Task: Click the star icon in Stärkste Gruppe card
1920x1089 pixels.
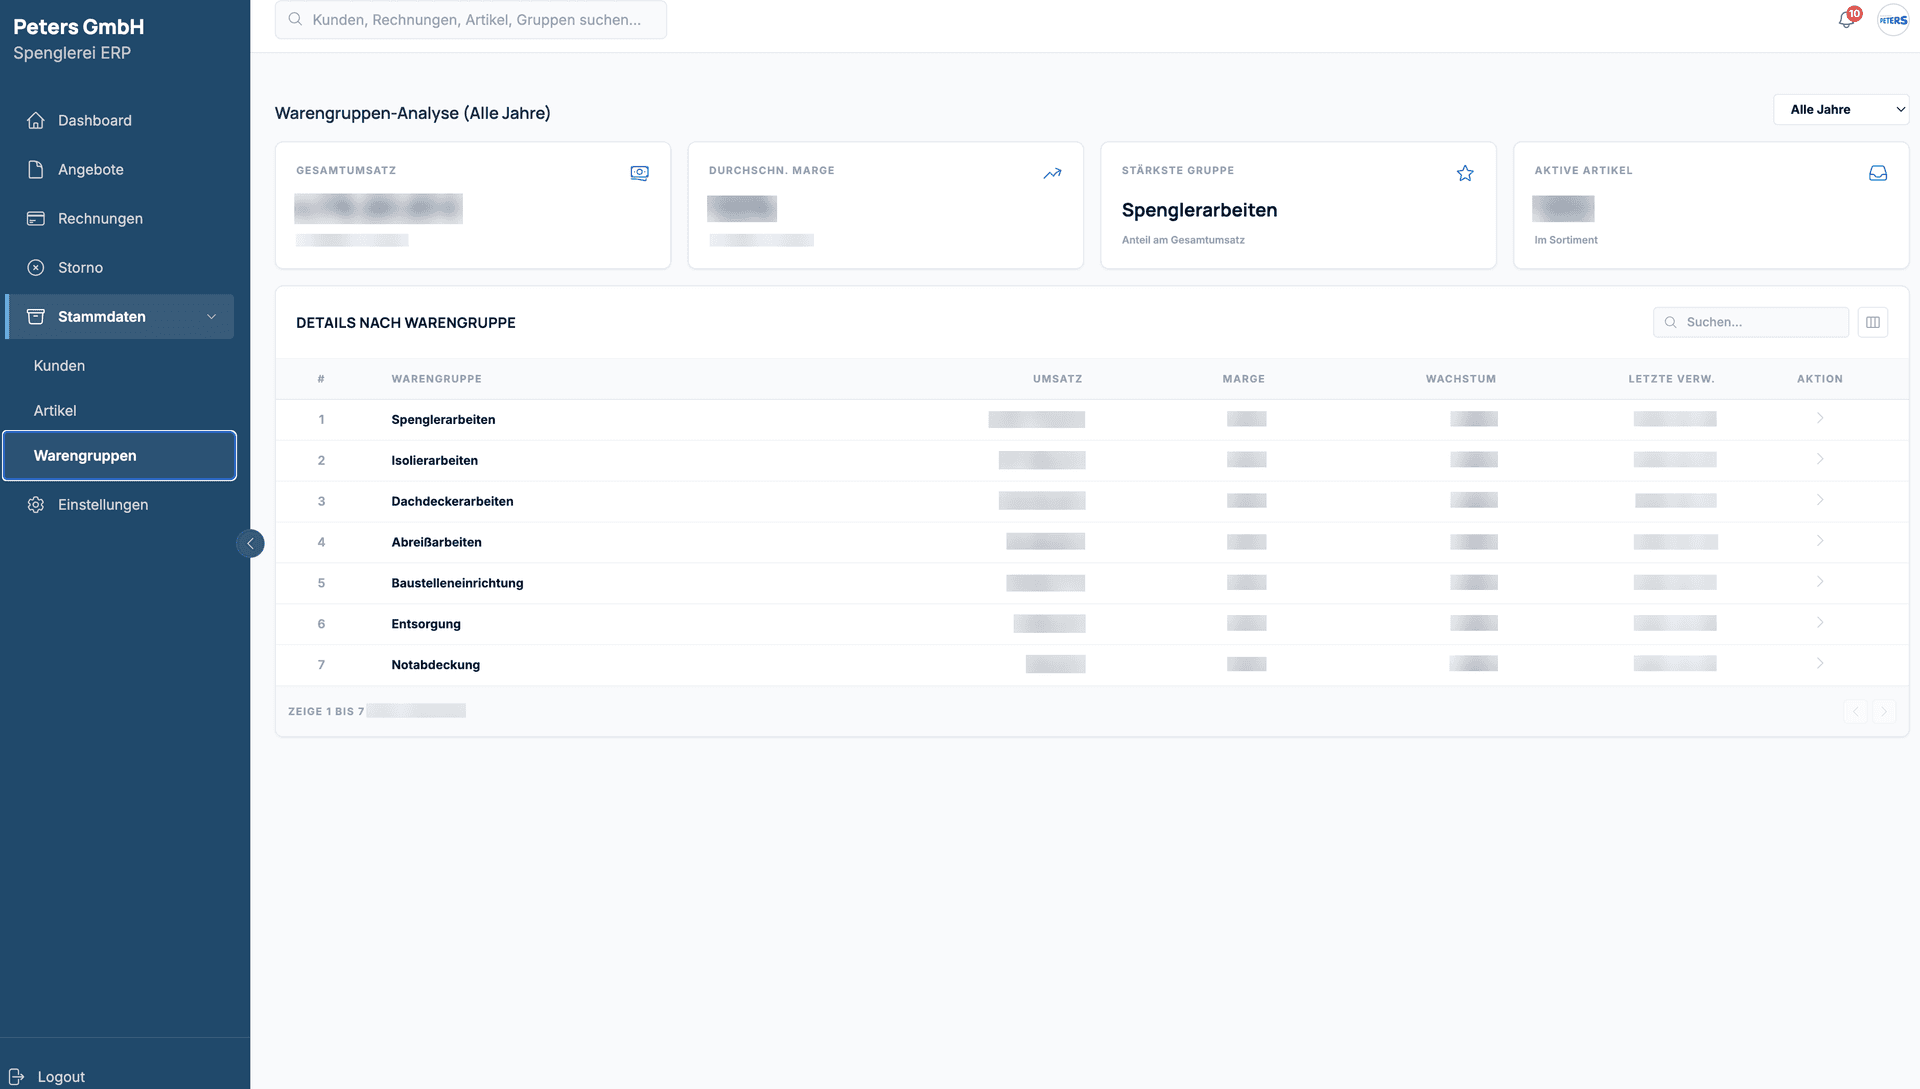Action: pyautogui.click(x=1465, y=173)
